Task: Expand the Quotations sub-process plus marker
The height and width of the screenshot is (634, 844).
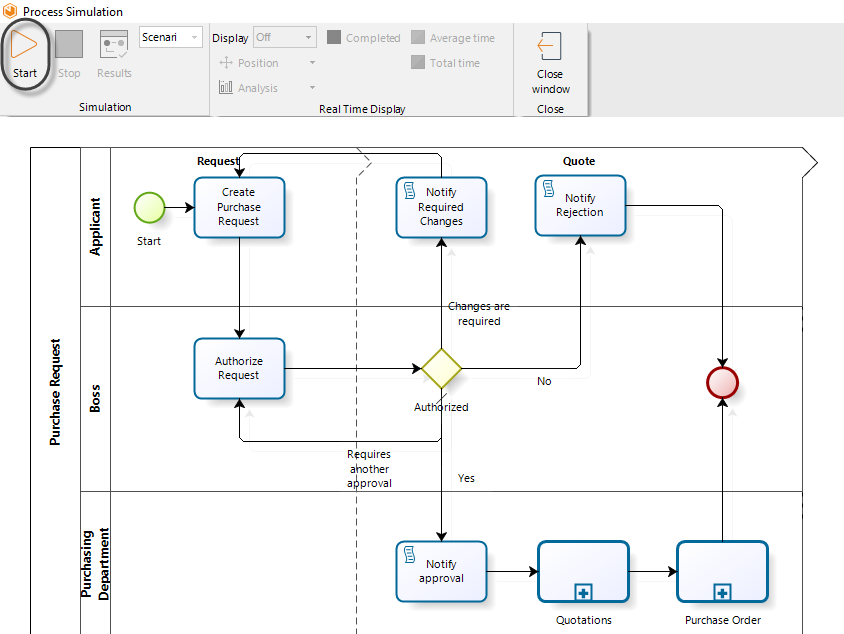Action: [583, 593]
